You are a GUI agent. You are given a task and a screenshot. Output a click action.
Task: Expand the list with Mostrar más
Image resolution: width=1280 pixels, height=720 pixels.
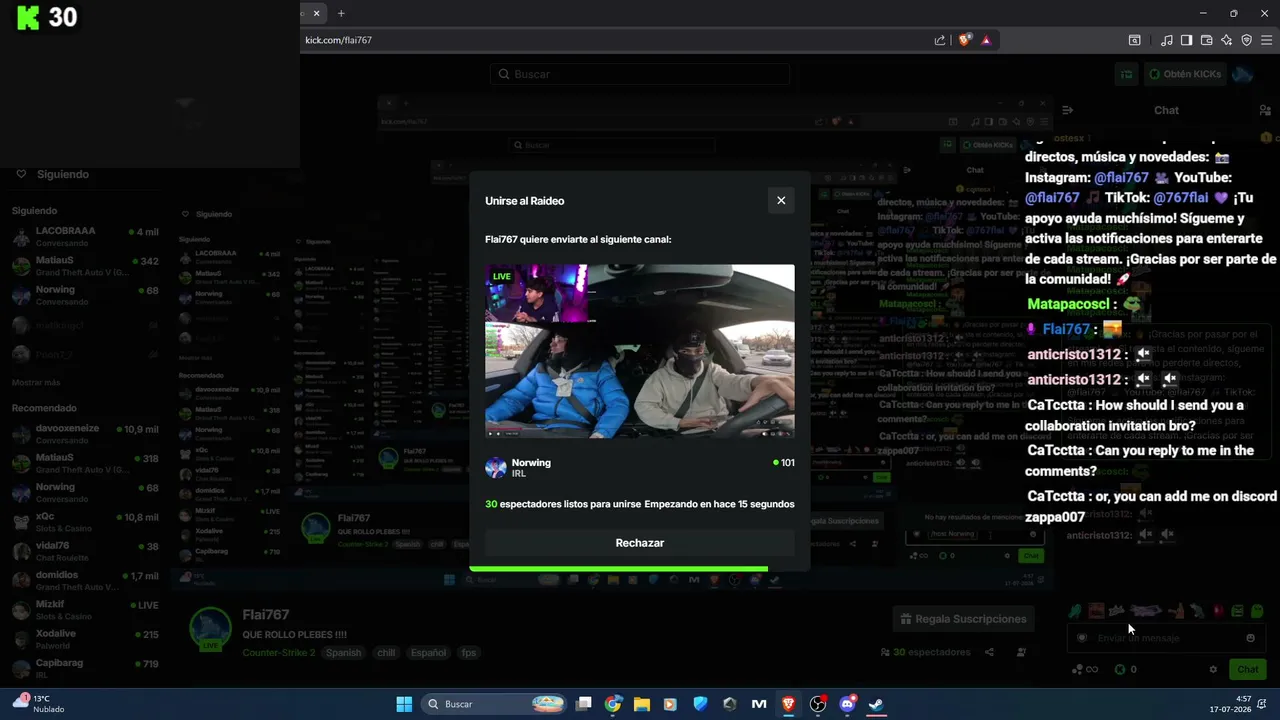(36, 383)
